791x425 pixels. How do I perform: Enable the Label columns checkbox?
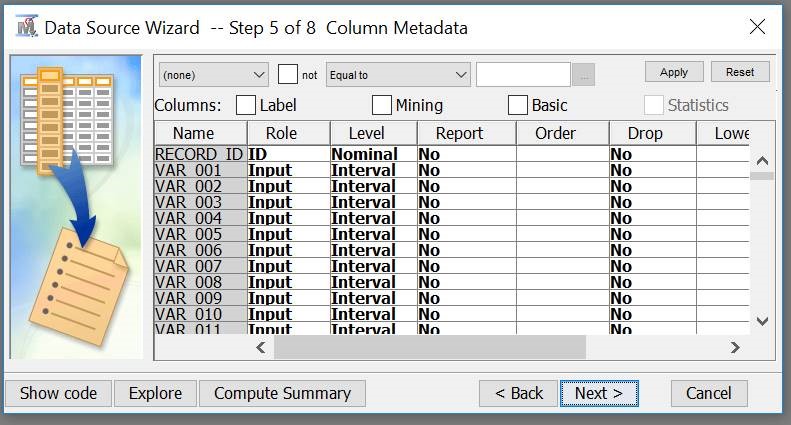click(x=246, y=105)
